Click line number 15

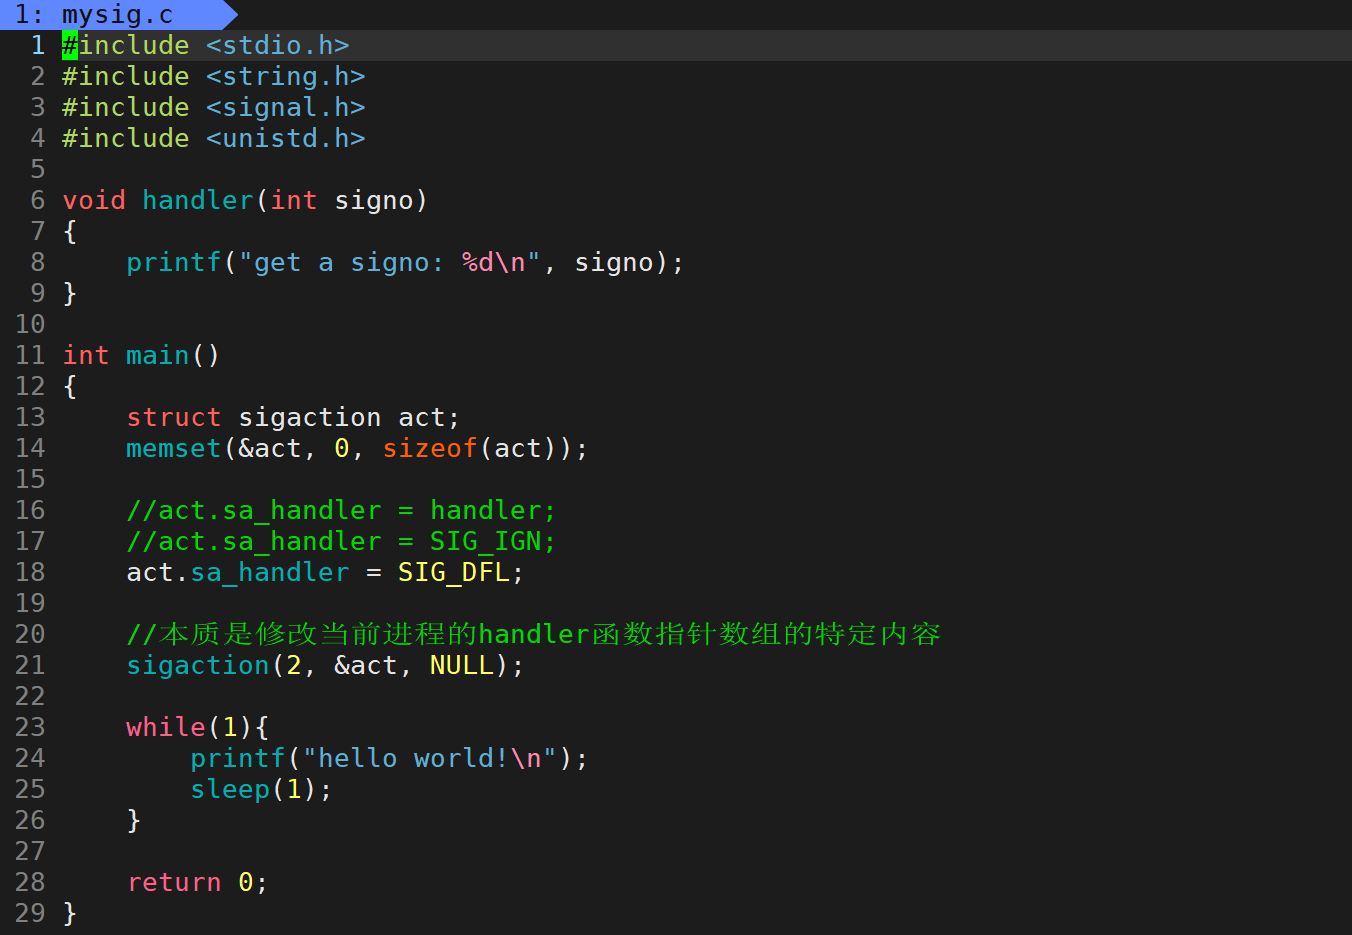30,480
